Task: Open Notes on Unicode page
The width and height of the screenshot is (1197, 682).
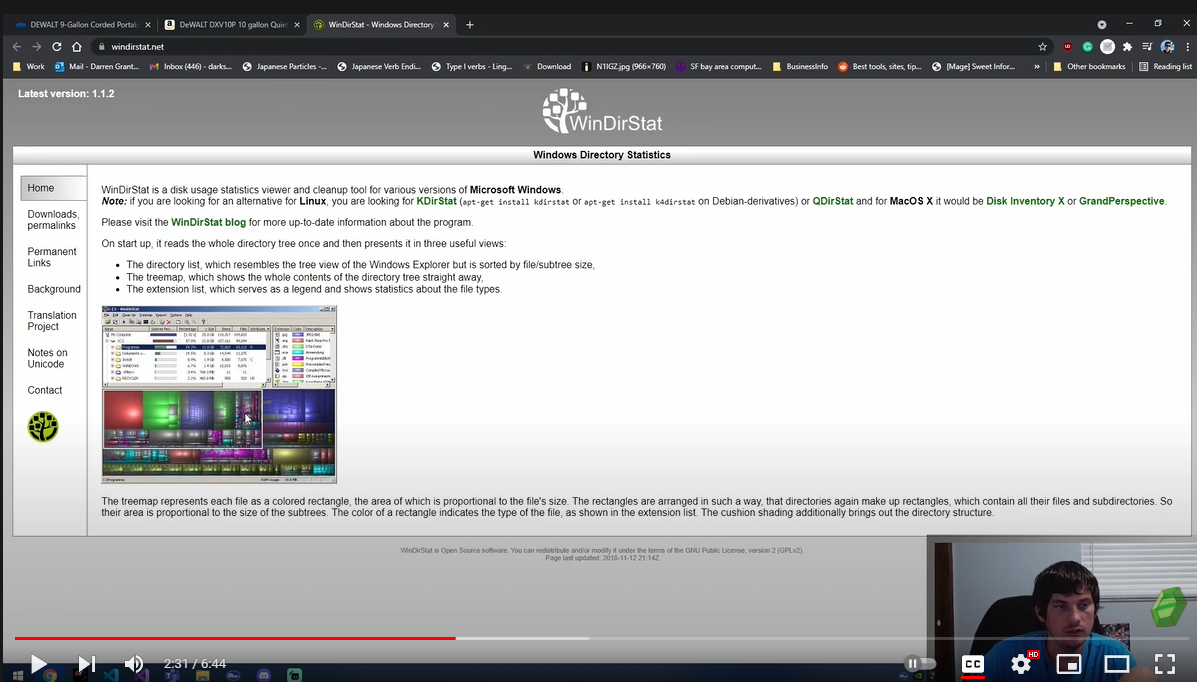Action: [47, 358]
